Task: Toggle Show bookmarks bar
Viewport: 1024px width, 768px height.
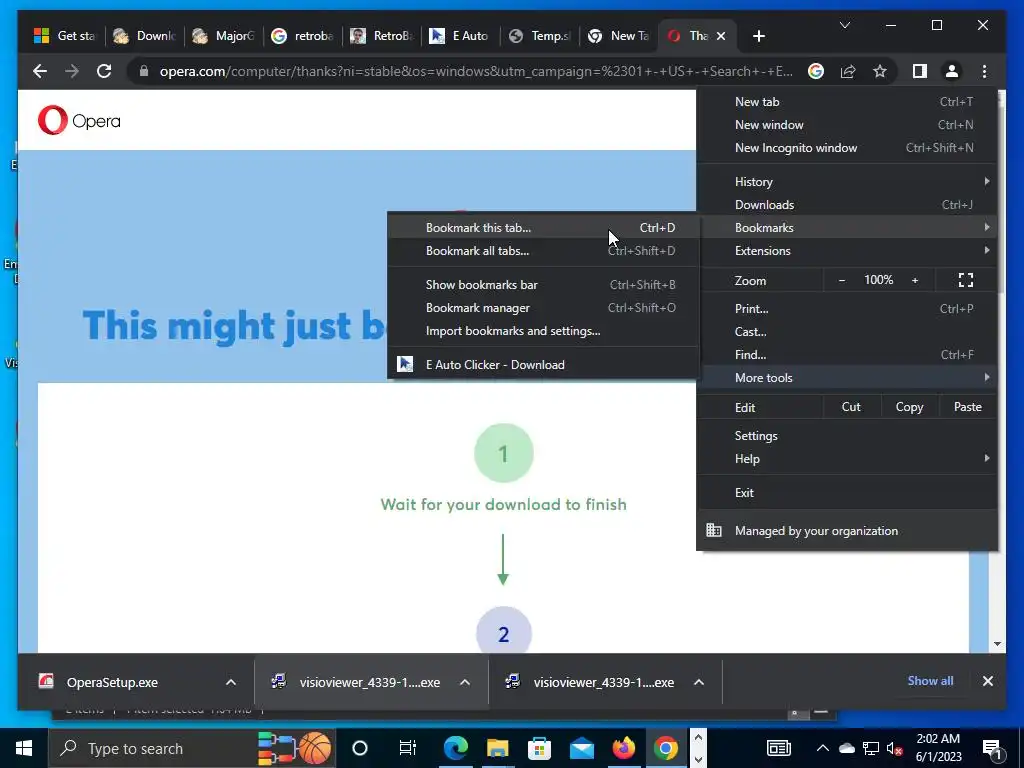Action: point(543,285)
